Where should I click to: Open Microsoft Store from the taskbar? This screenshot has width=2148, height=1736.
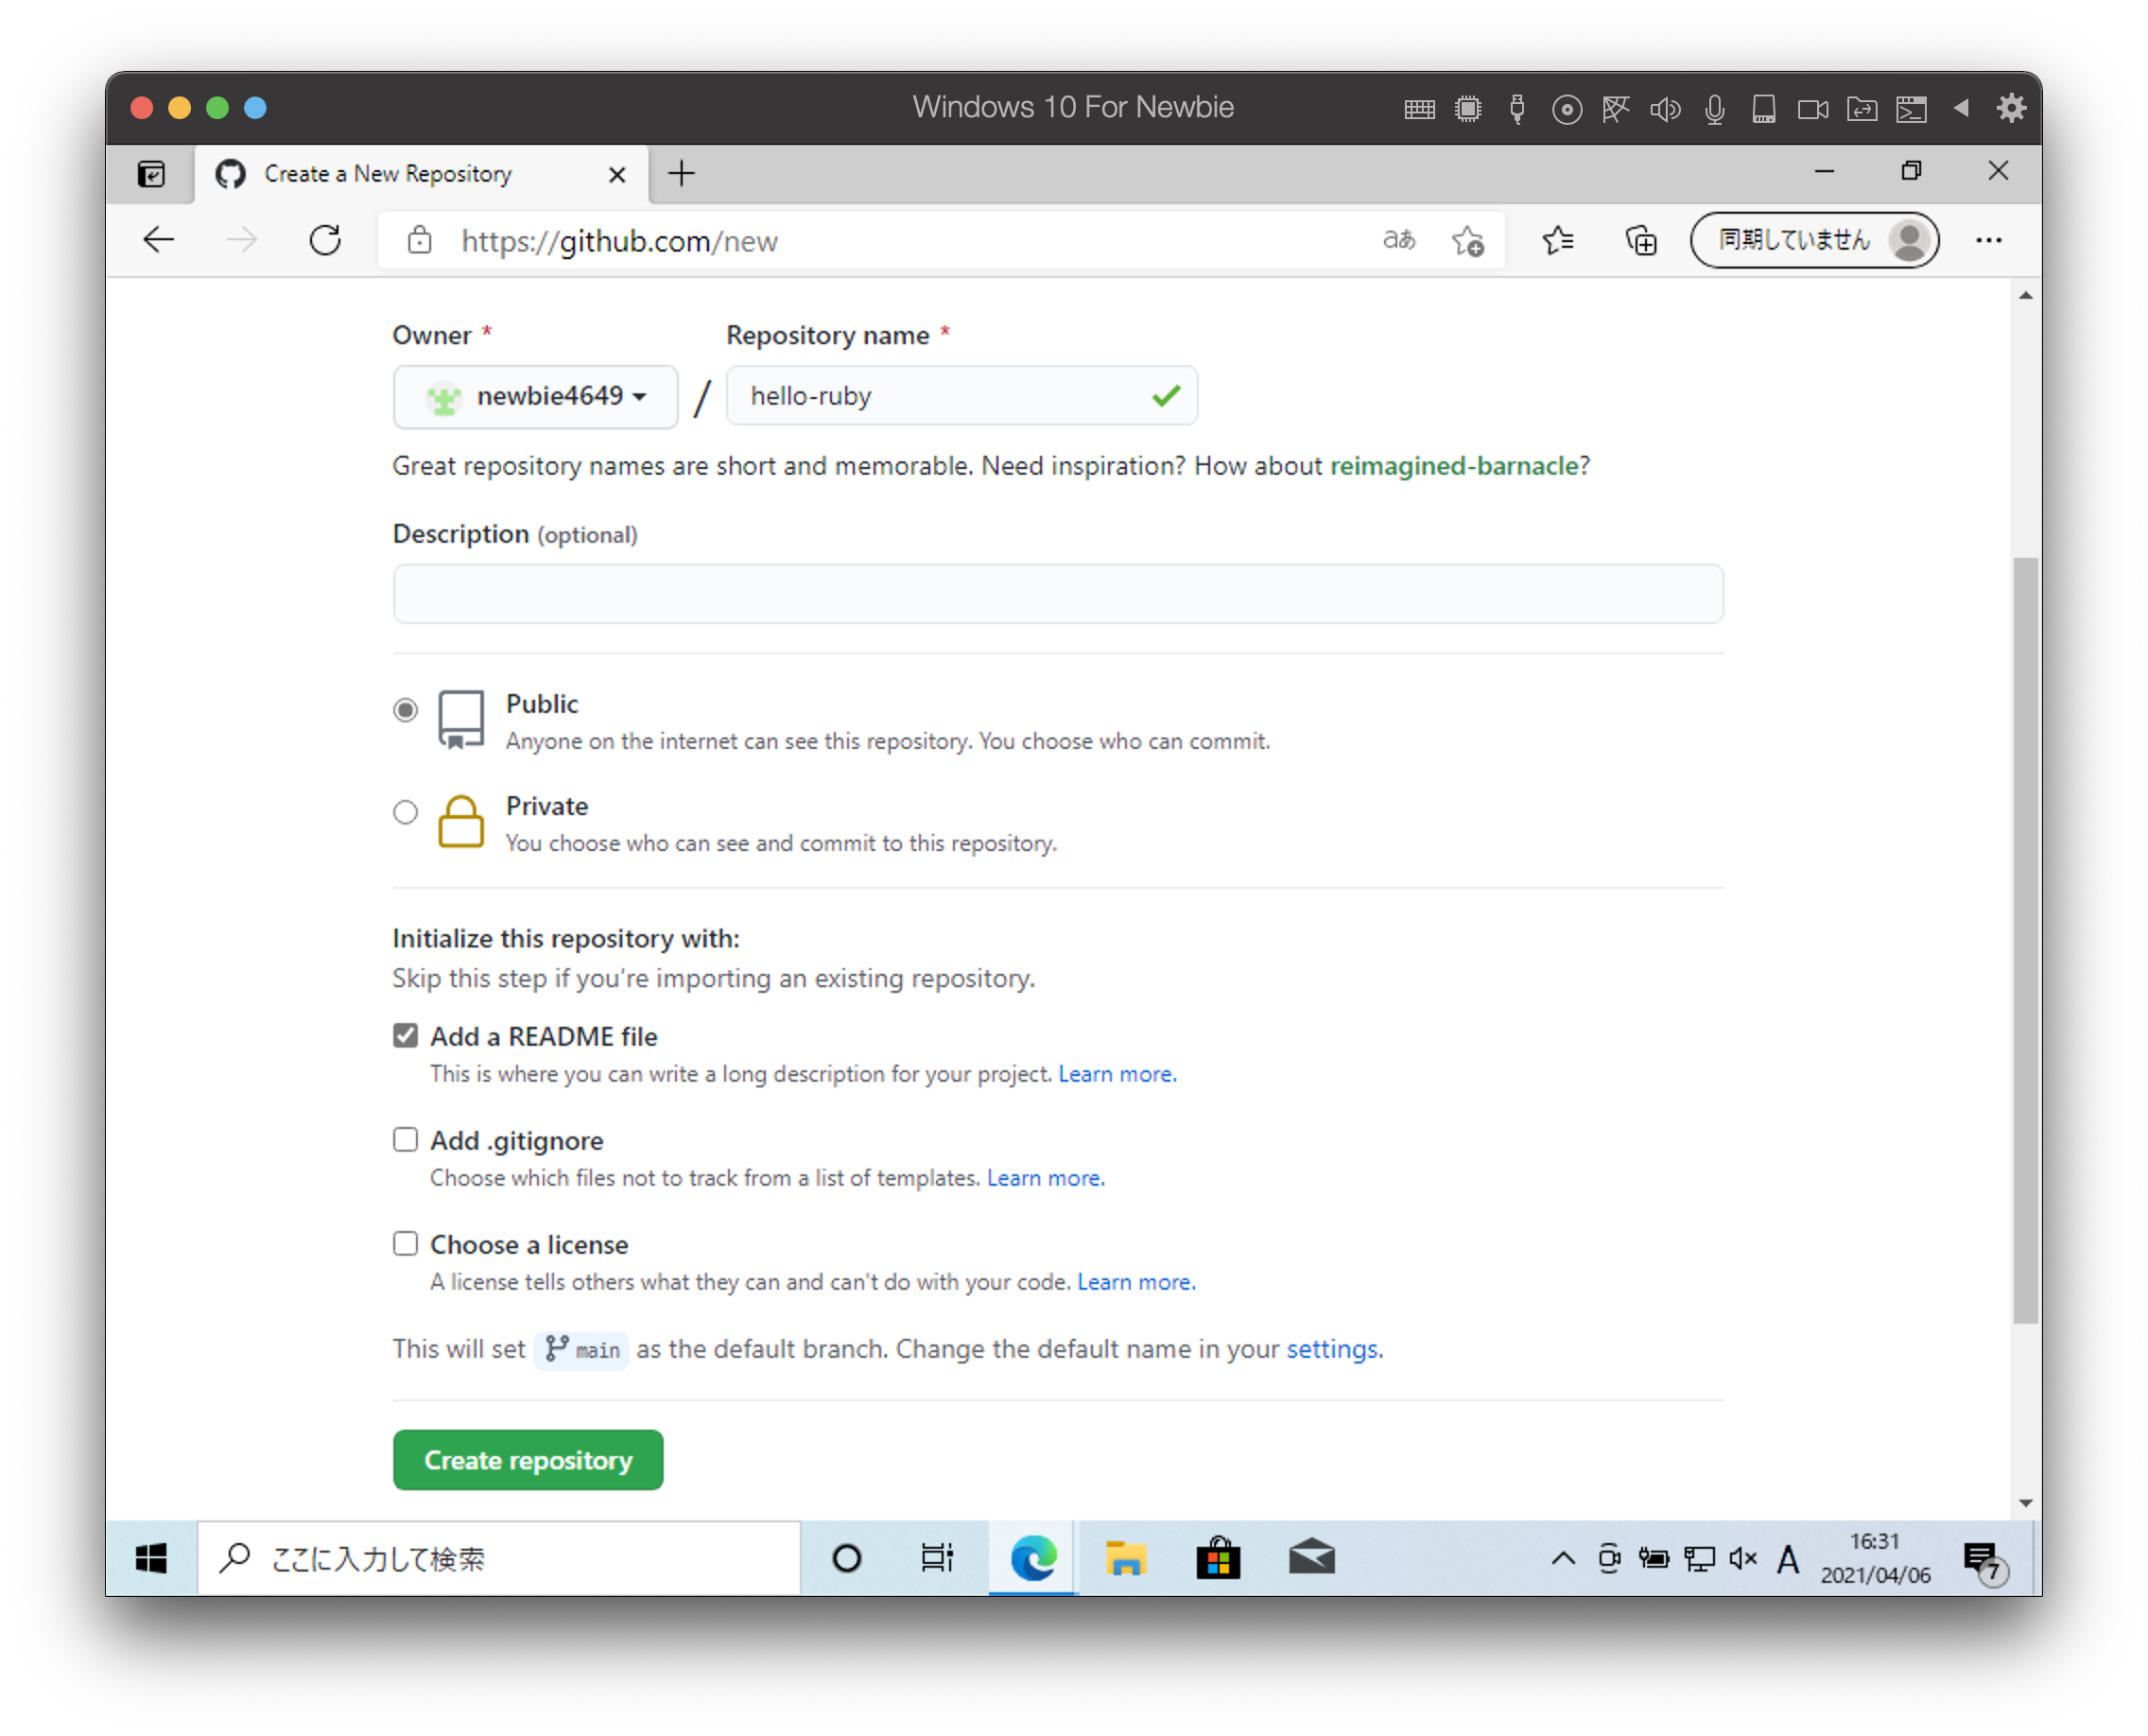pyautogui.click(x=1218, y=1557)
